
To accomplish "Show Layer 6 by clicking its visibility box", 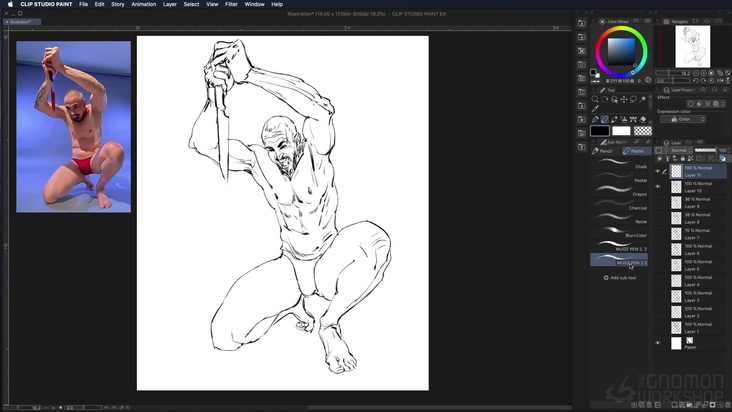I will pyautogui.click(x=658, y=250).
